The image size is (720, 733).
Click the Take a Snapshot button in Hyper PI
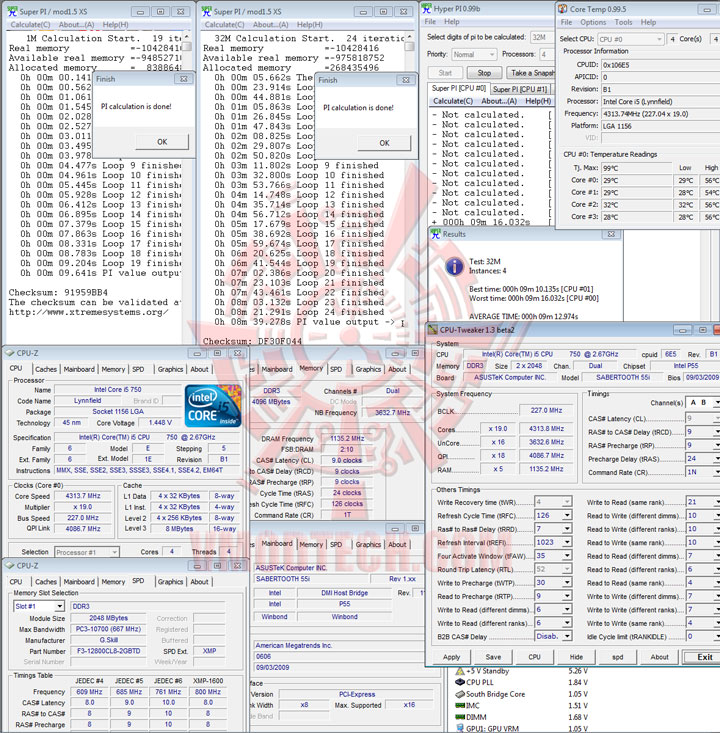(x=531, y=73)
